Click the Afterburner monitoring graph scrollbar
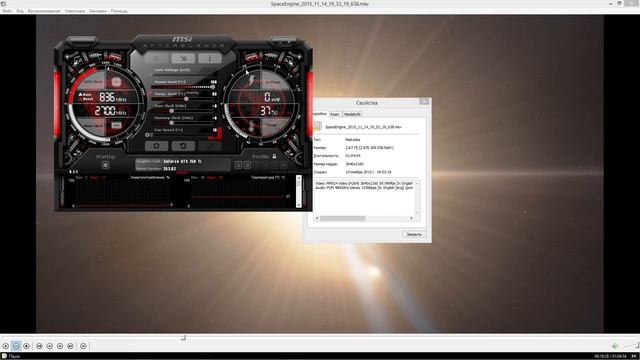This screenshot has width=640, height=360. coord(299,191)
